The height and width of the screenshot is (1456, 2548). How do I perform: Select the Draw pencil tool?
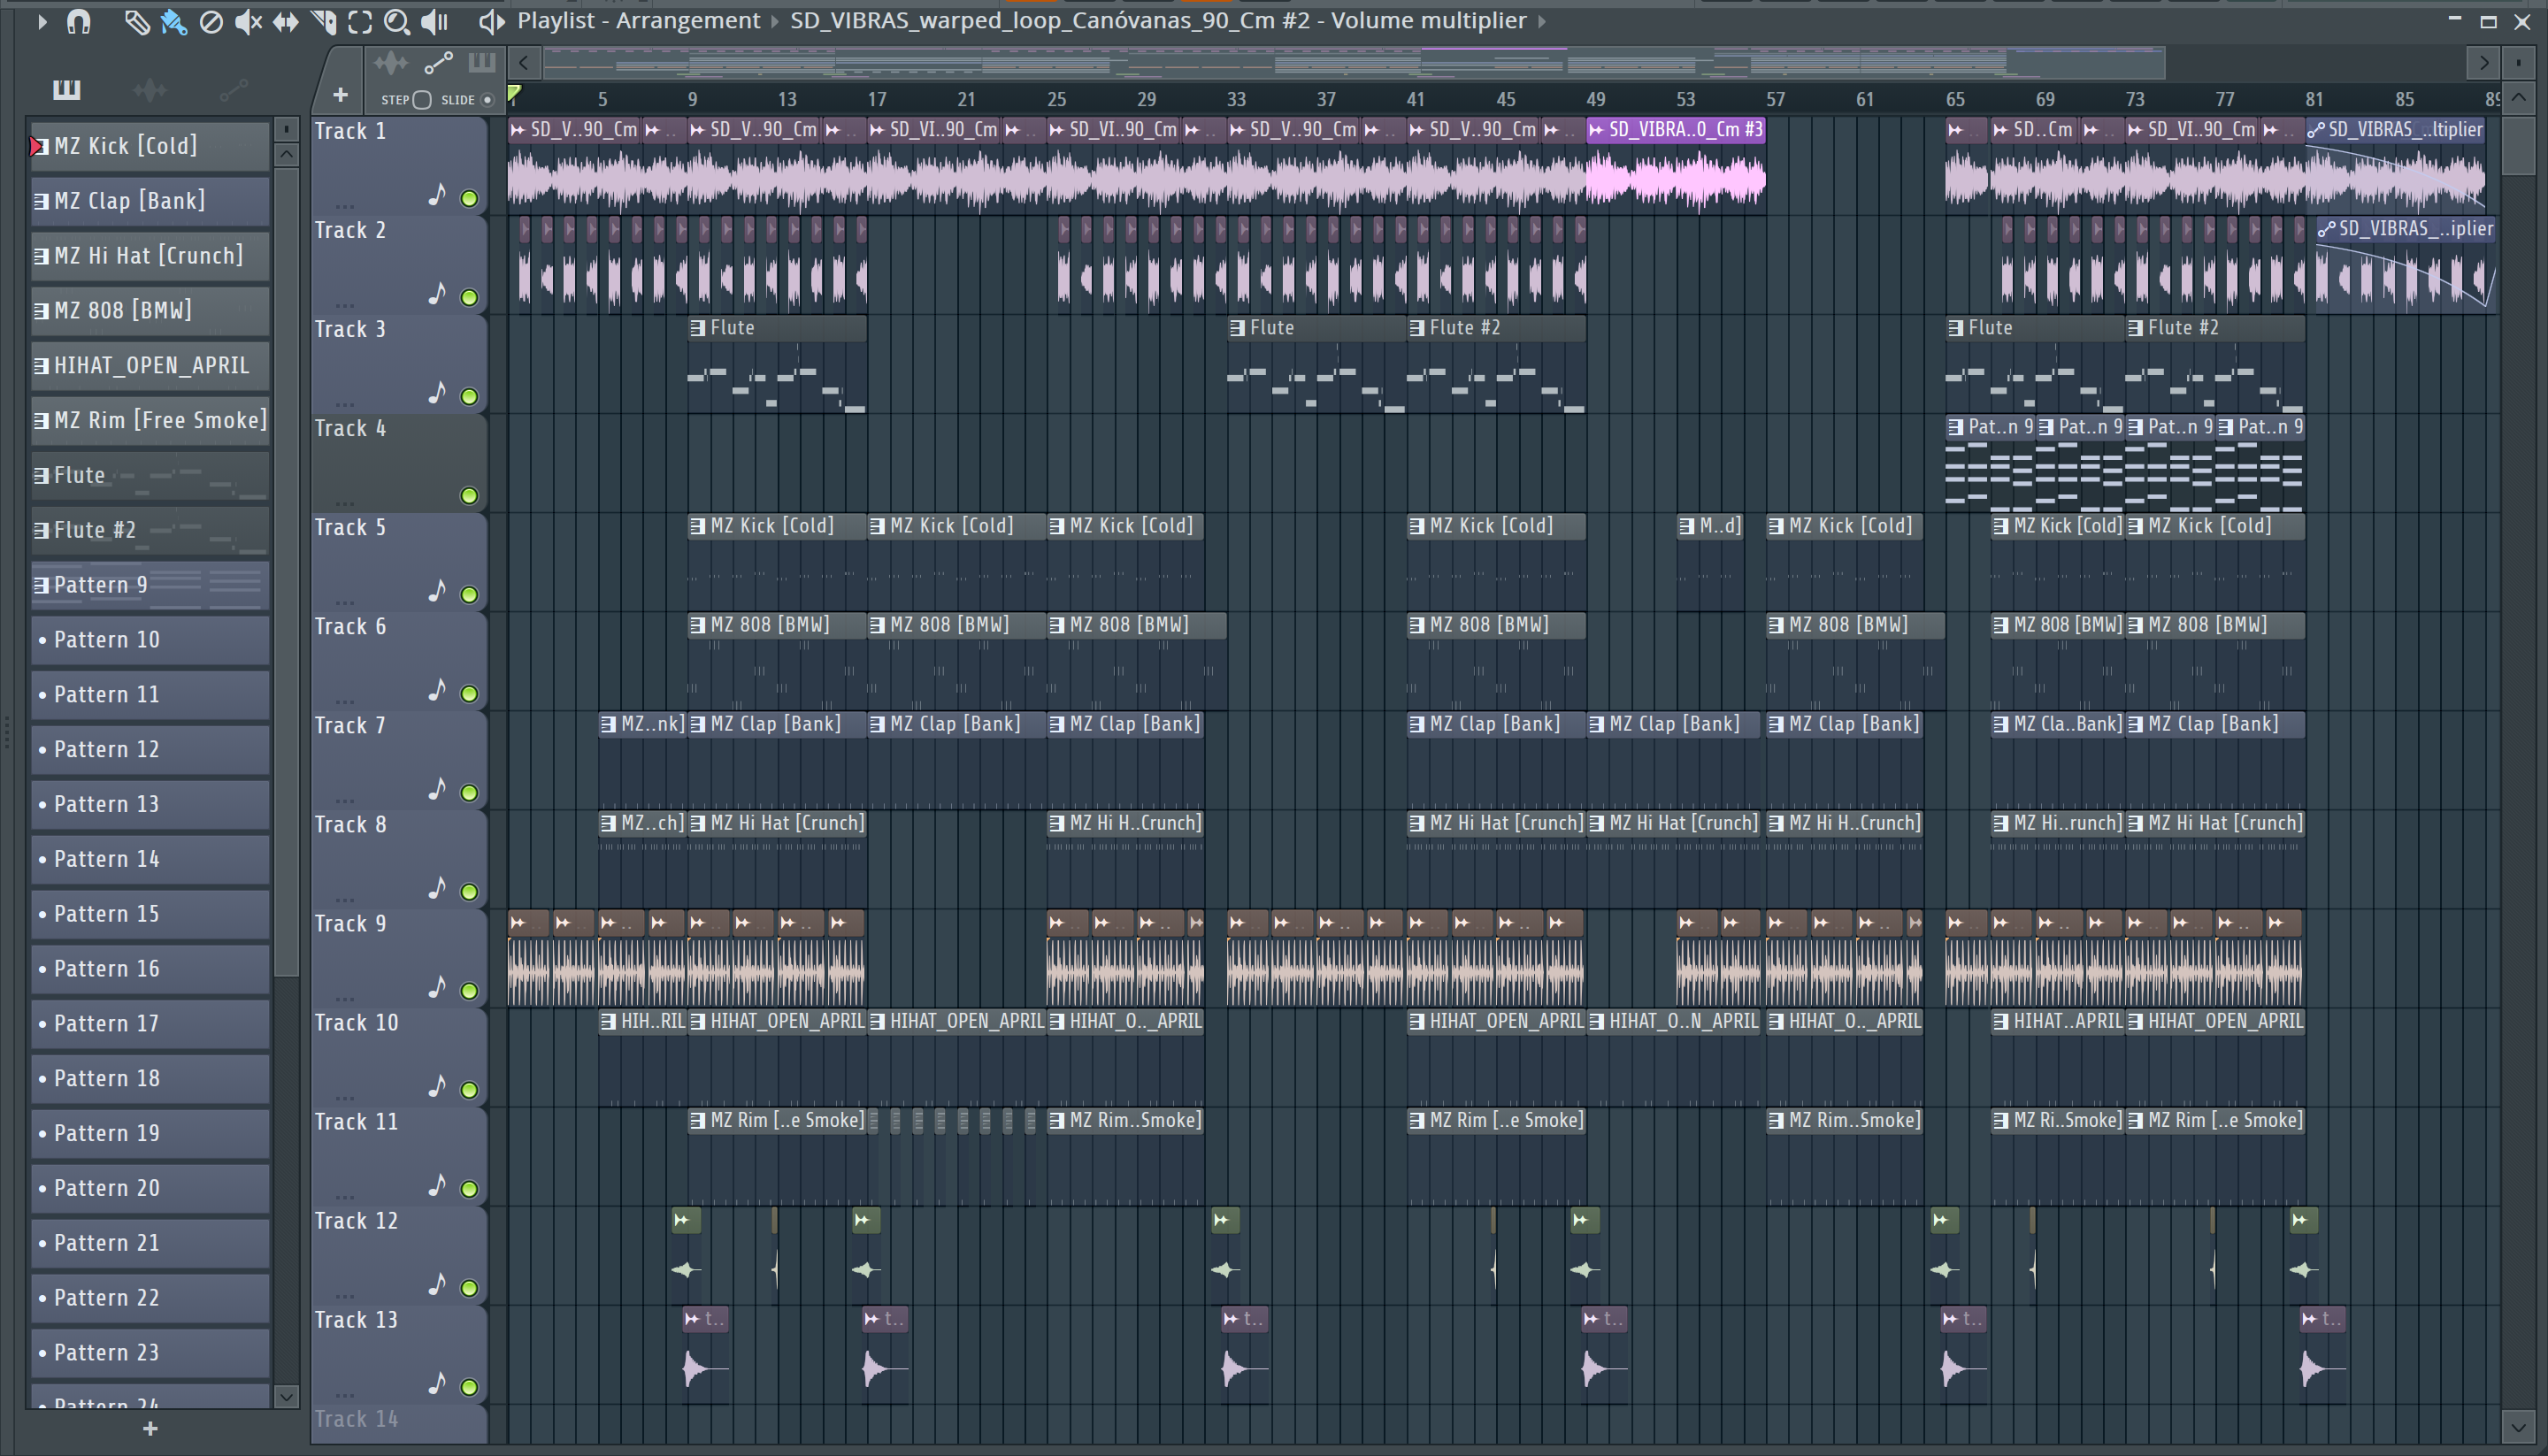click(136, 22)
